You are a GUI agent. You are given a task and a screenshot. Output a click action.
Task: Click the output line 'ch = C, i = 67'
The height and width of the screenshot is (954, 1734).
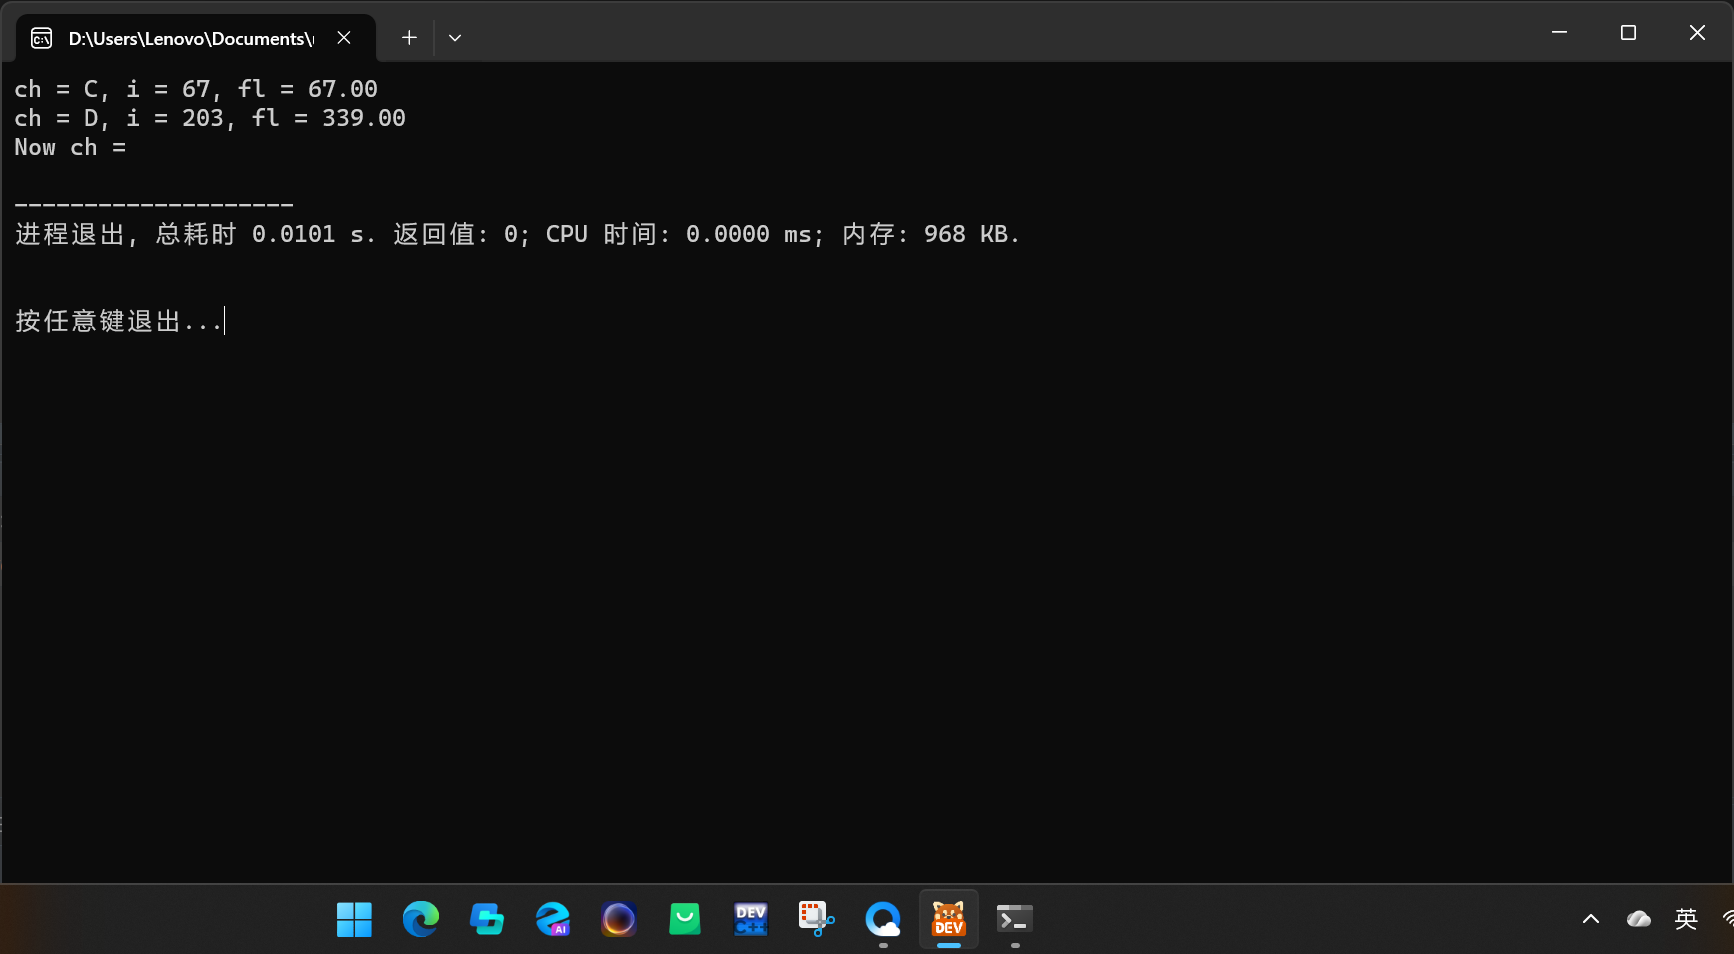click(196, 89)
